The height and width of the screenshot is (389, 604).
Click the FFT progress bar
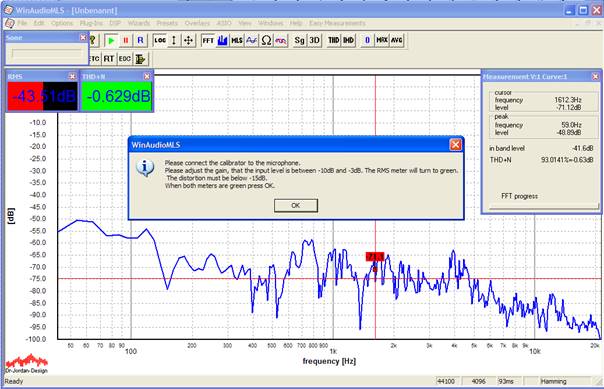(x=544, y=206)
